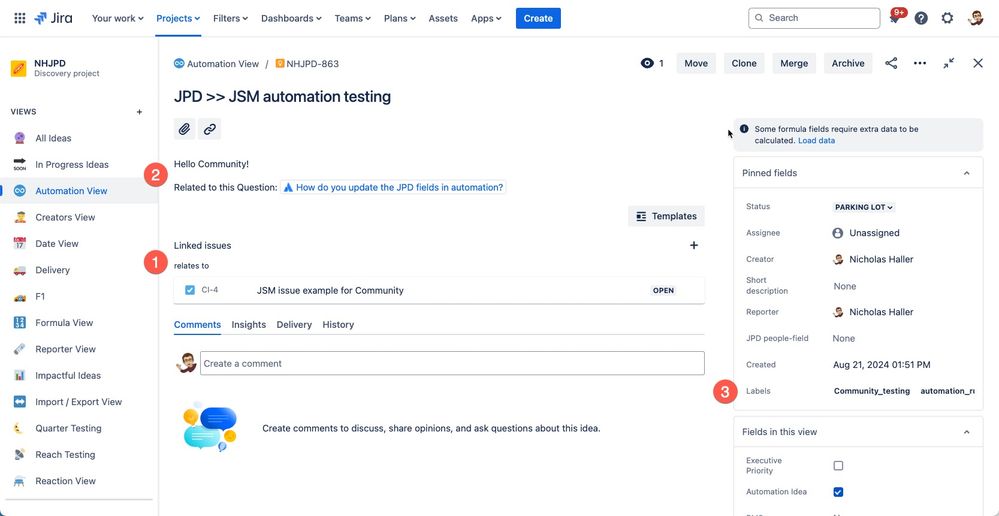
Task: Open the Your work dropdown
Action: 117,18
